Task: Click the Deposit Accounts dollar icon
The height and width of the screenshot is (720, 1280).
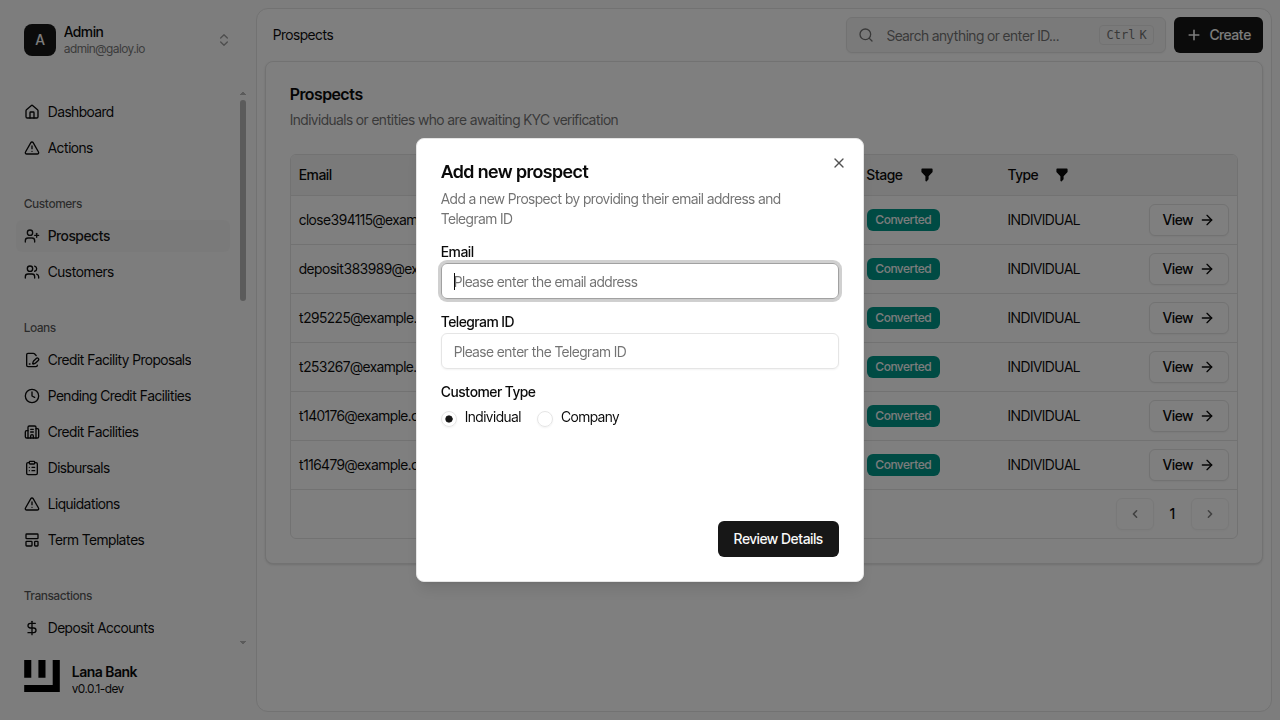Action: (33, 627)
